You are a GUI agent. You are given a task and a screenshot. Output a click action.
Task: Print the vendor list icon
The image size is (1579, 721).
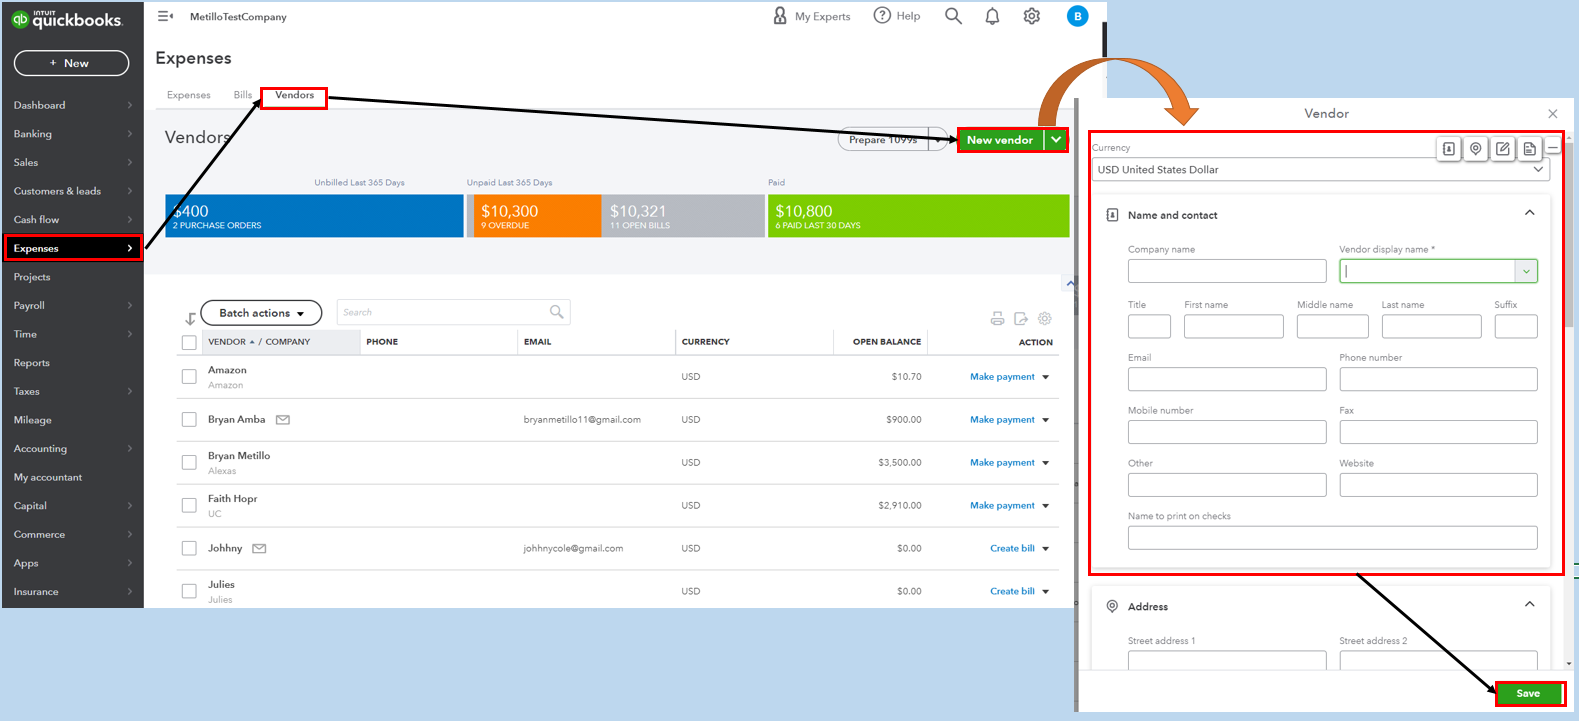click(997, 318)
